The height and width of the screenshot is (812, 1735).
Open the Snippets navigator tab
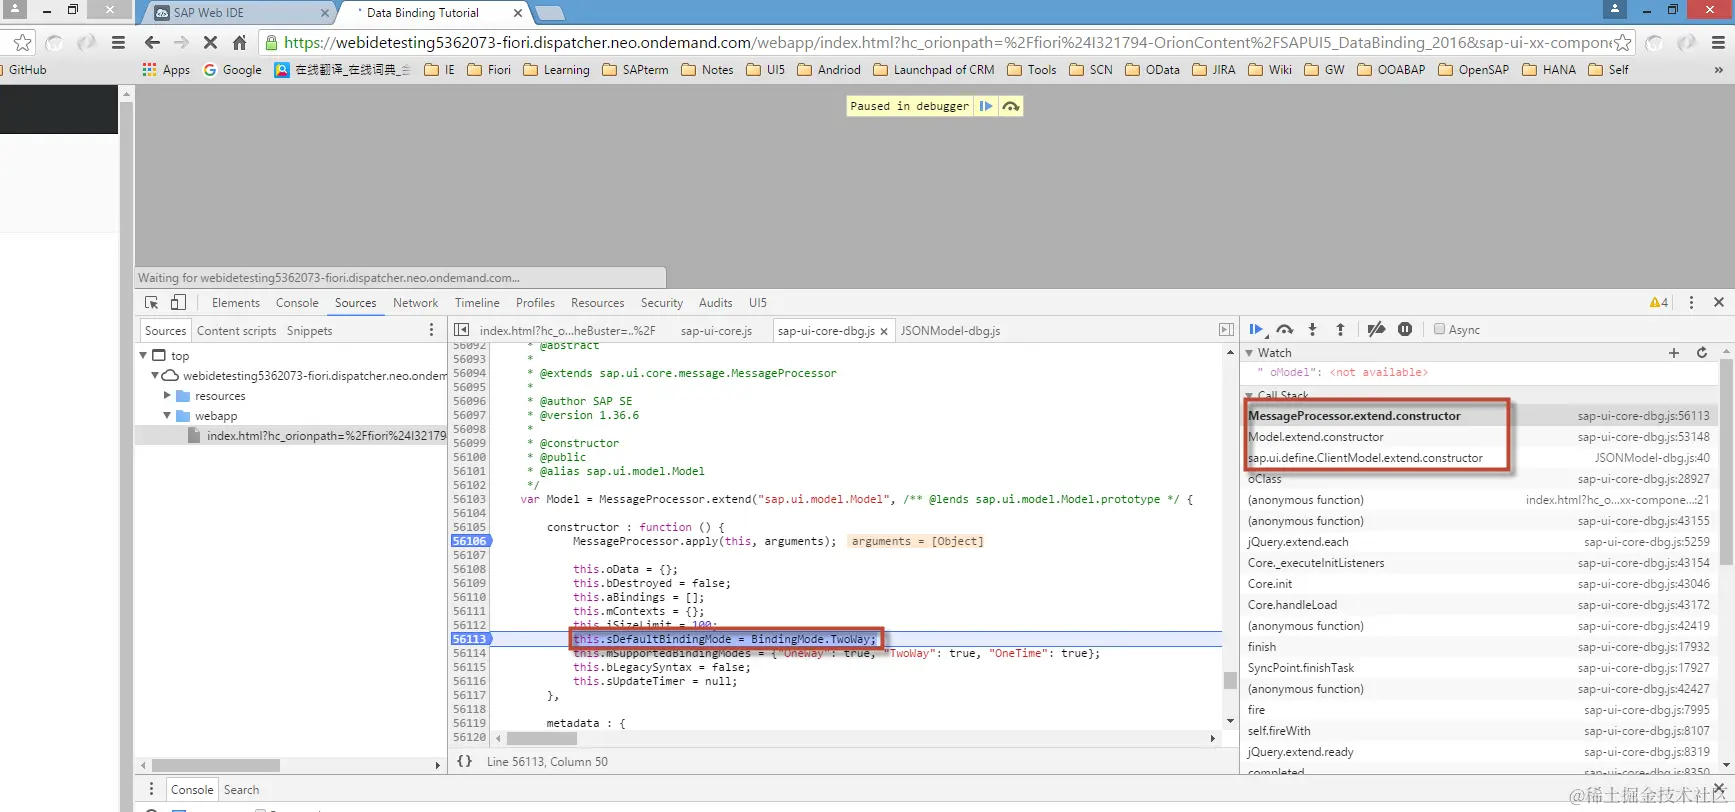coord(309,331)
